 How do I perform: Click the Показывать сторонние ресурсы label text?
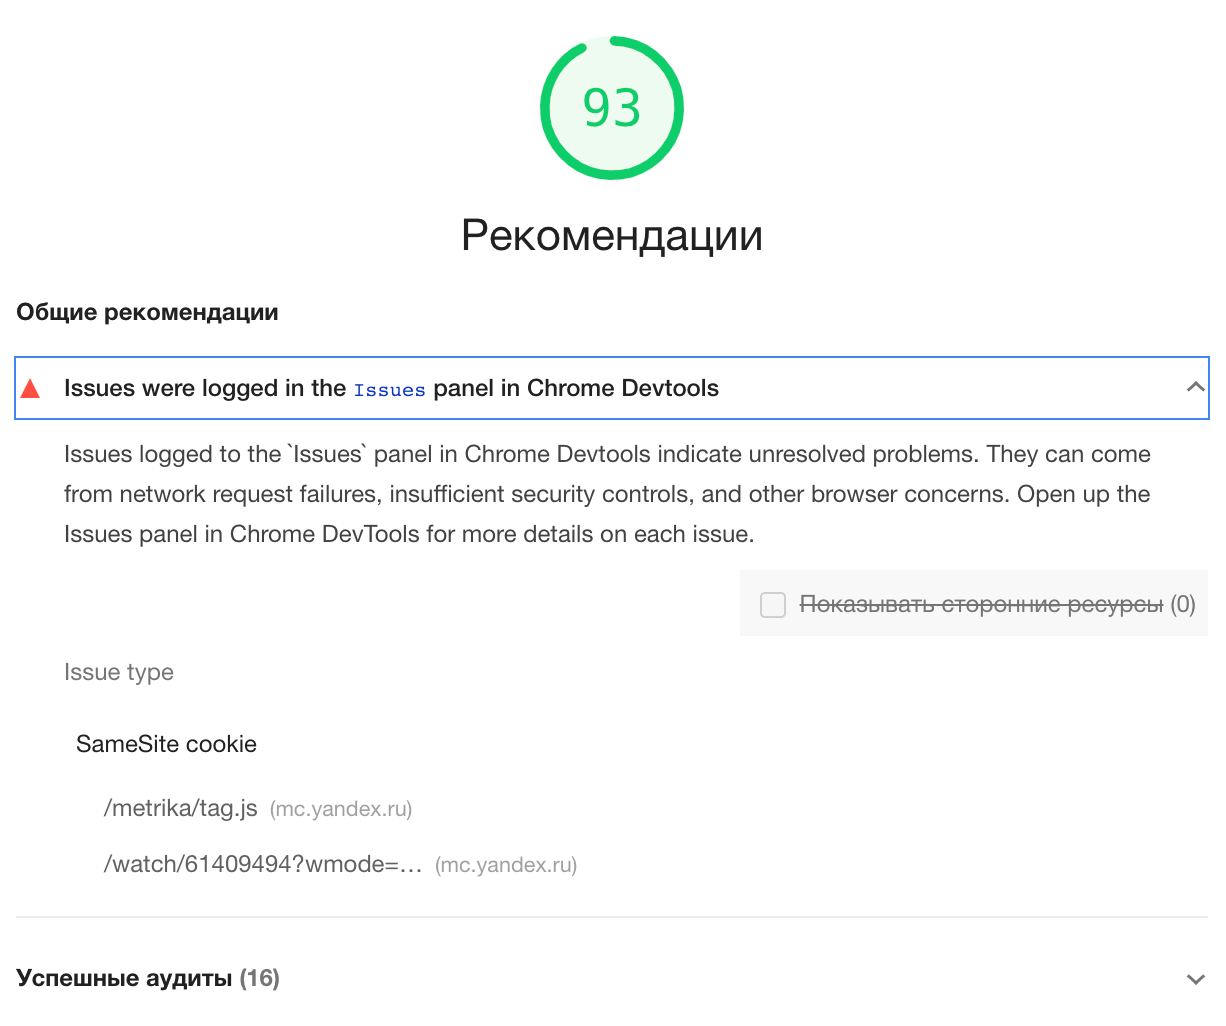click(981, 604)
